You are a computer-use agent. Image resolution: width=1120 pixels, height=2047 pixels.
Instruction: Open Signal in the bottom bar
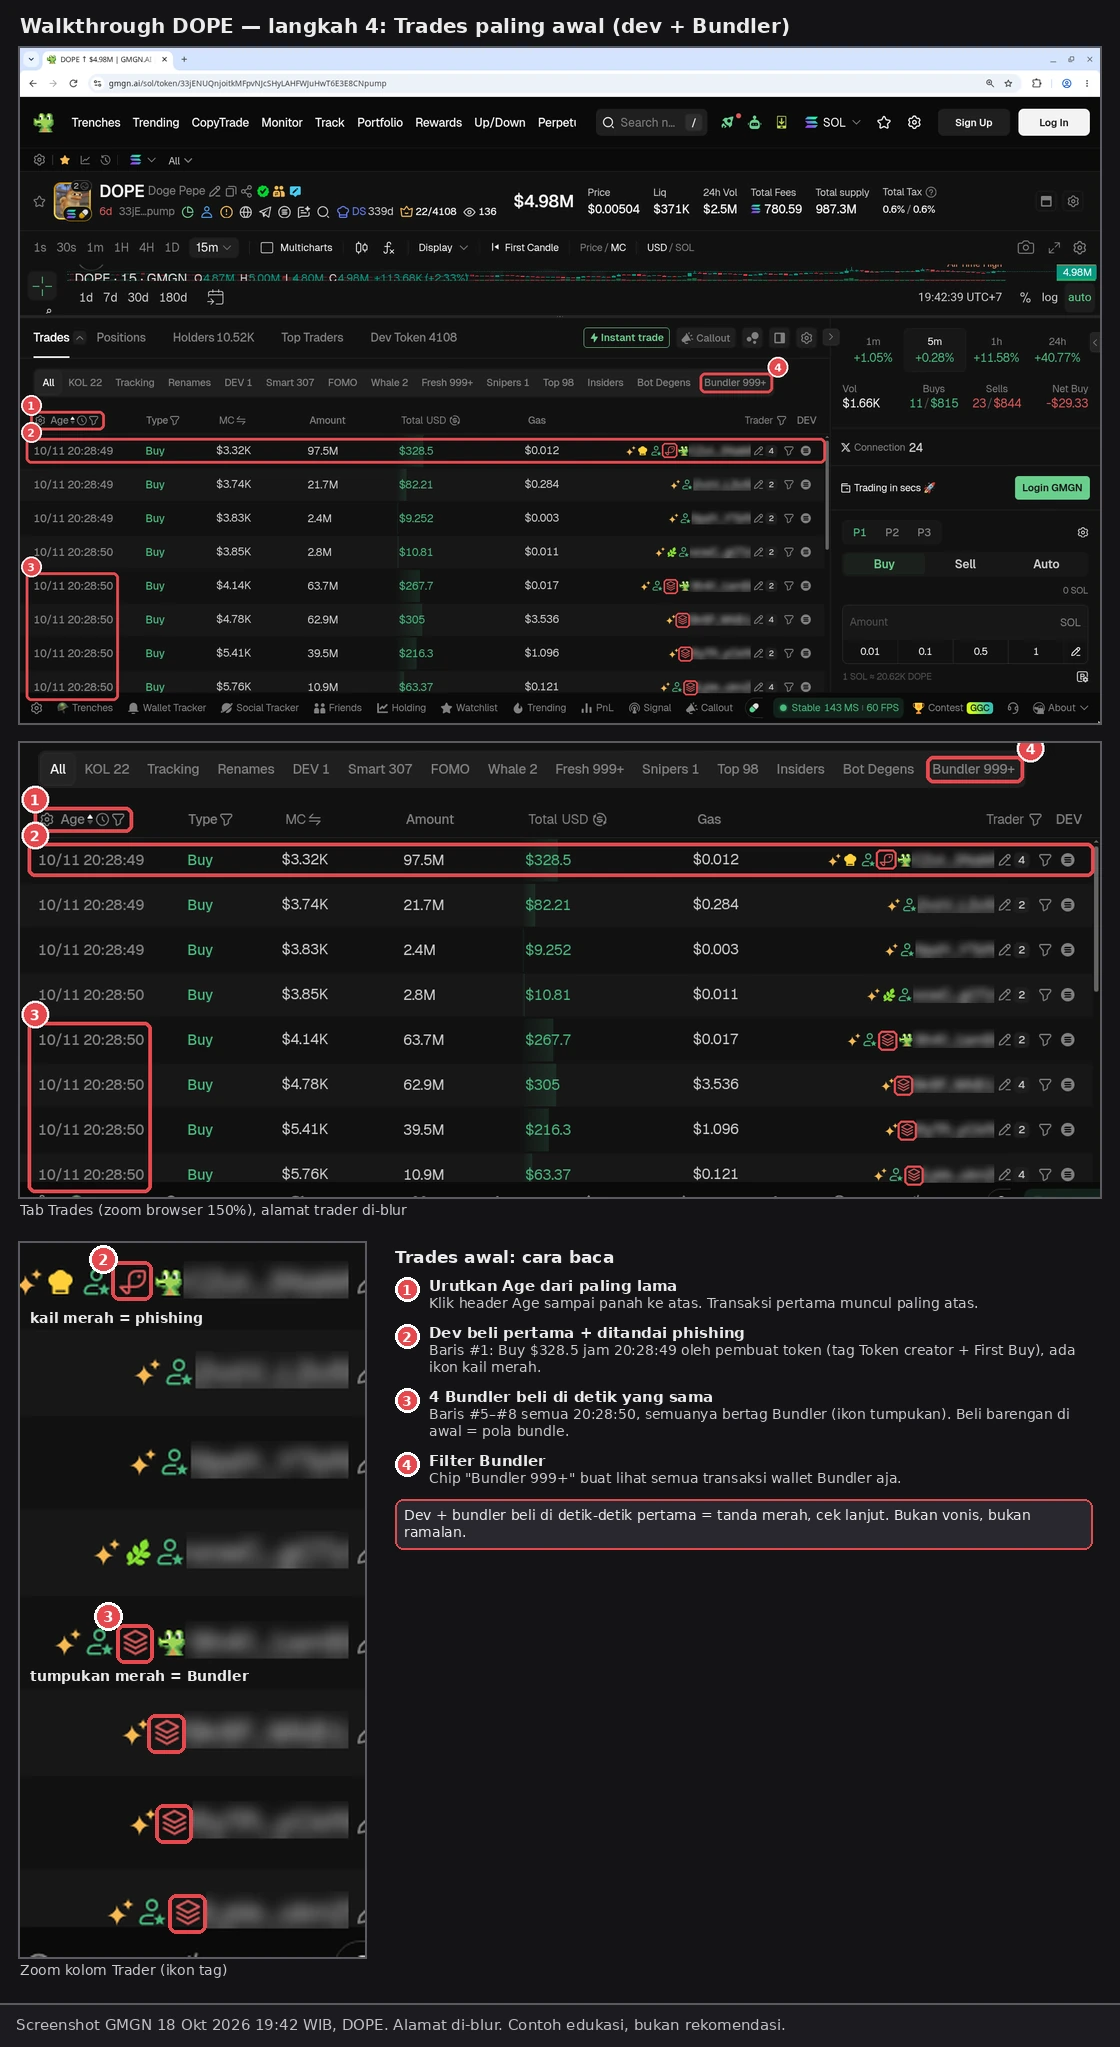[x=649, y=708]
